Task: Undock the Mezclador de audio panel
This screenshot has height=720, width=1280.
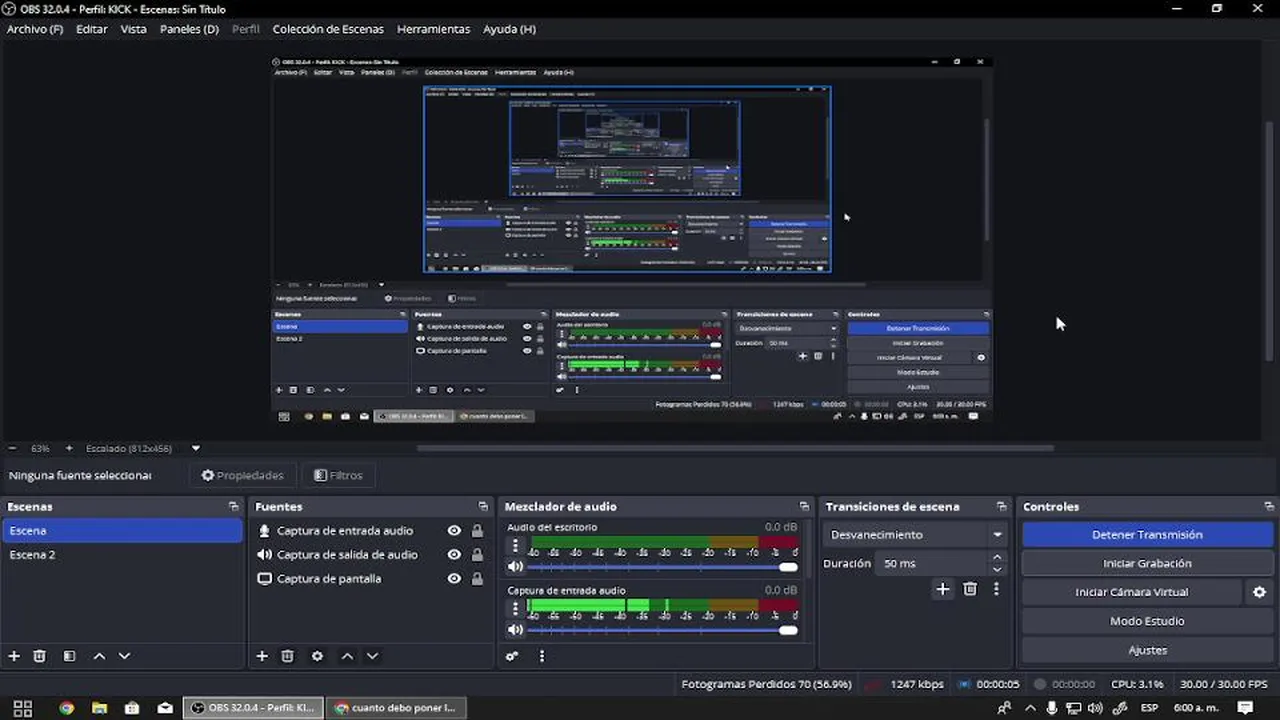Action: tap(804, 507)
